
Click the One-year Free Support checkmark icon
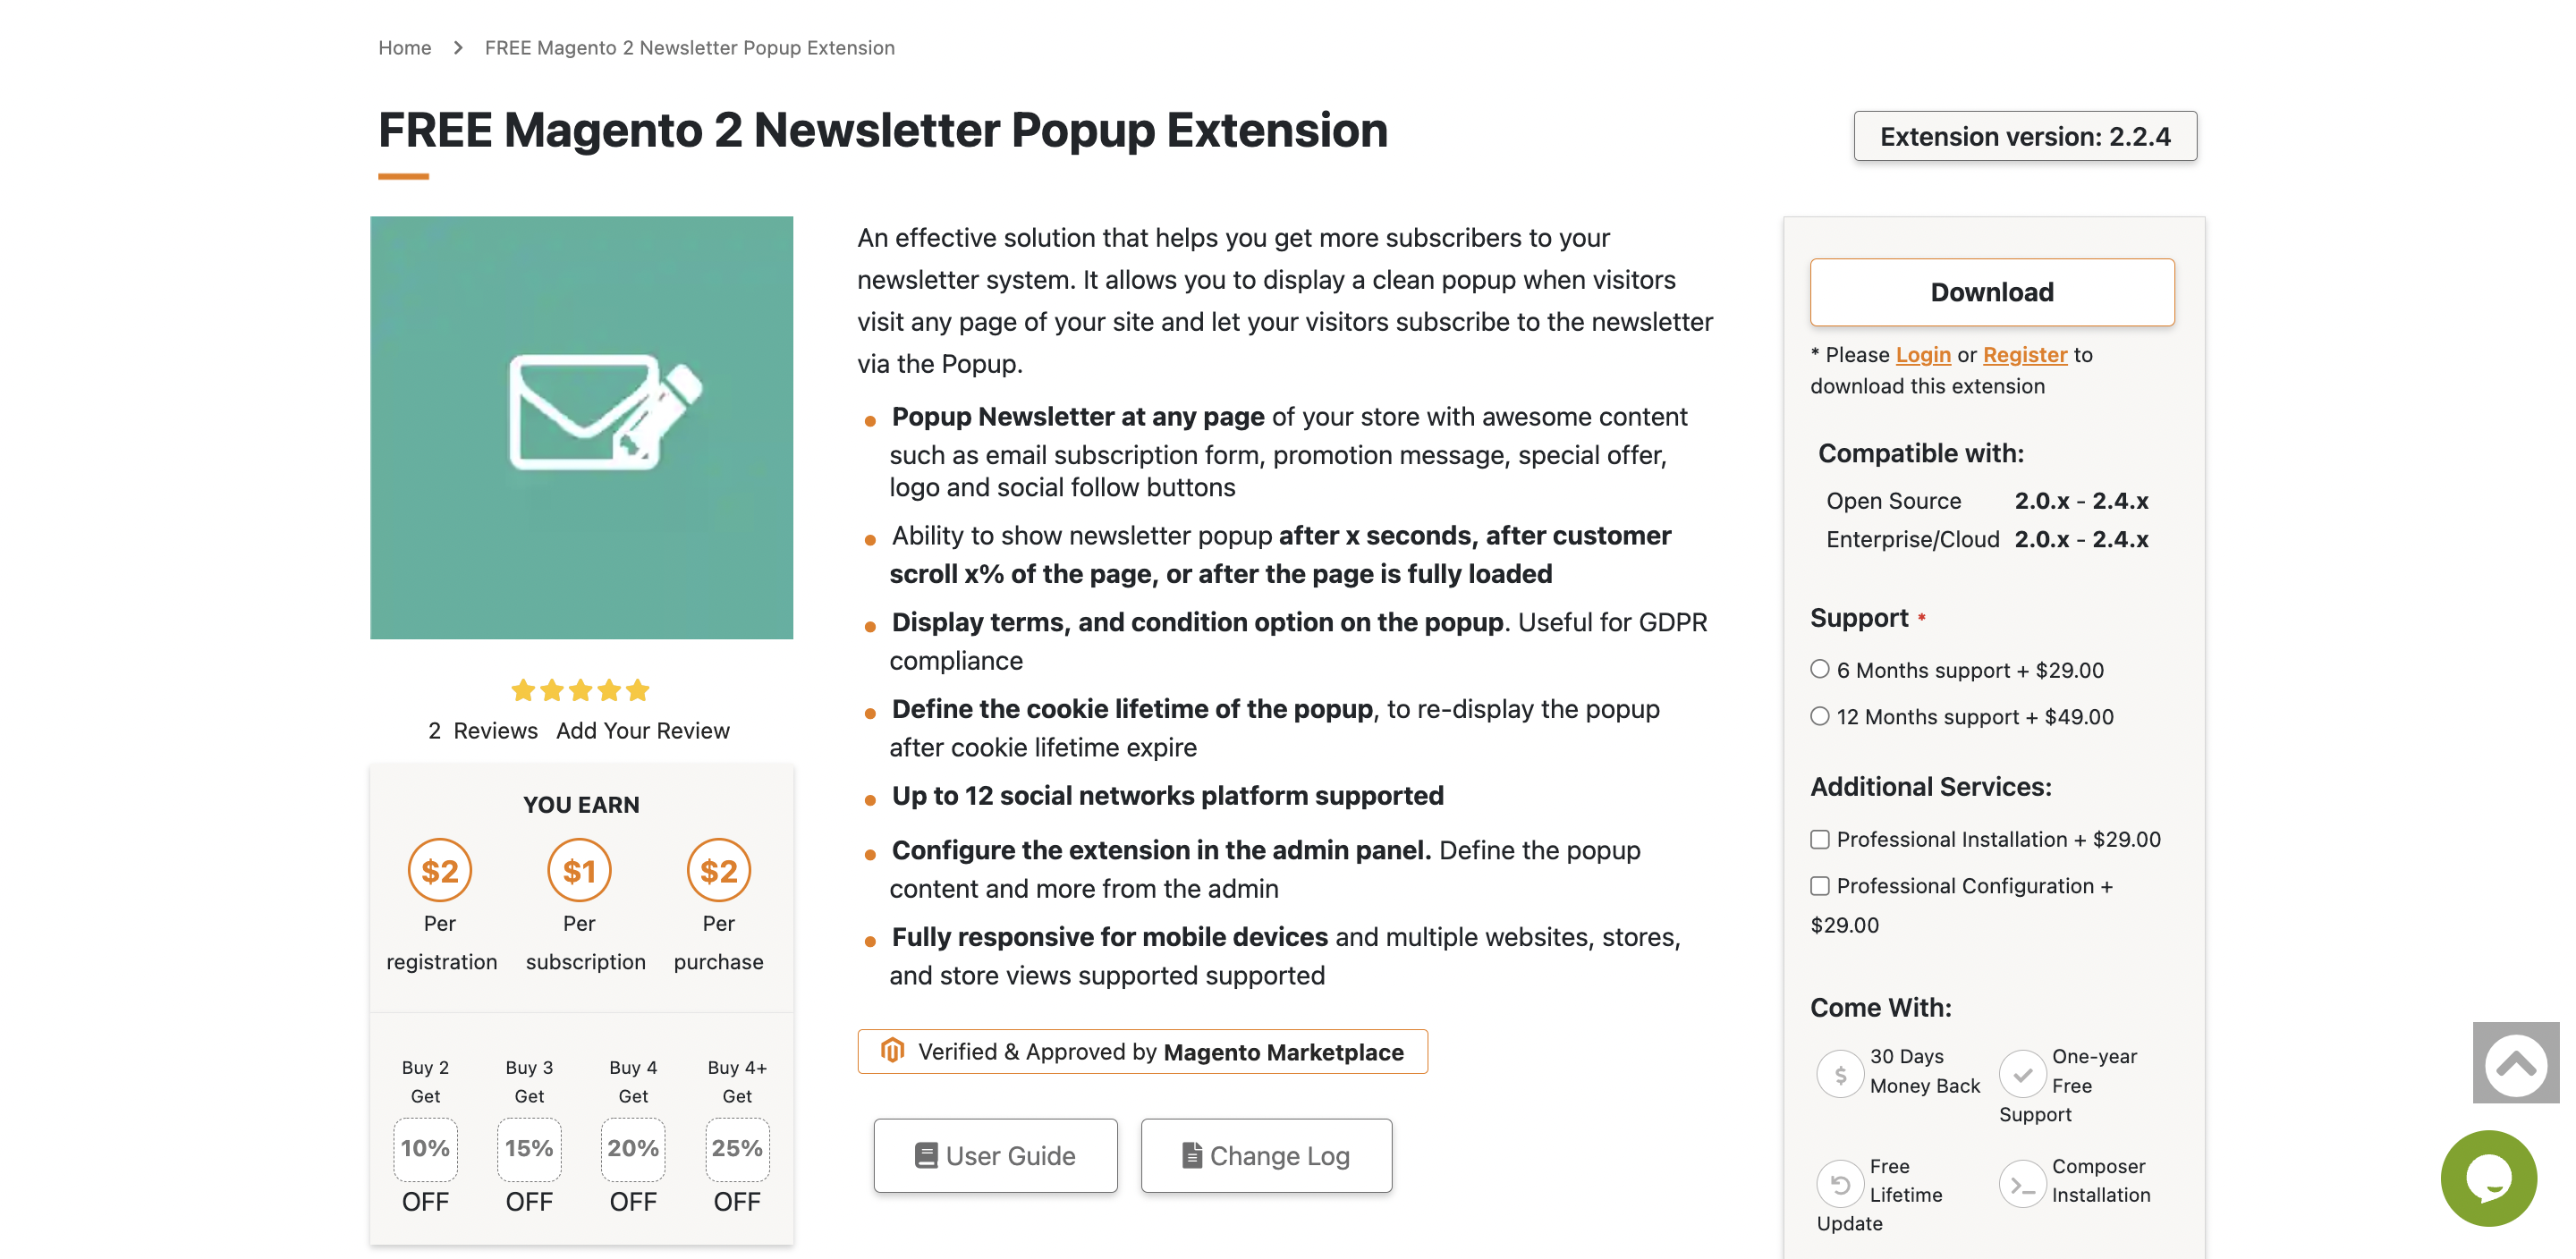tap(2022, 1075)
